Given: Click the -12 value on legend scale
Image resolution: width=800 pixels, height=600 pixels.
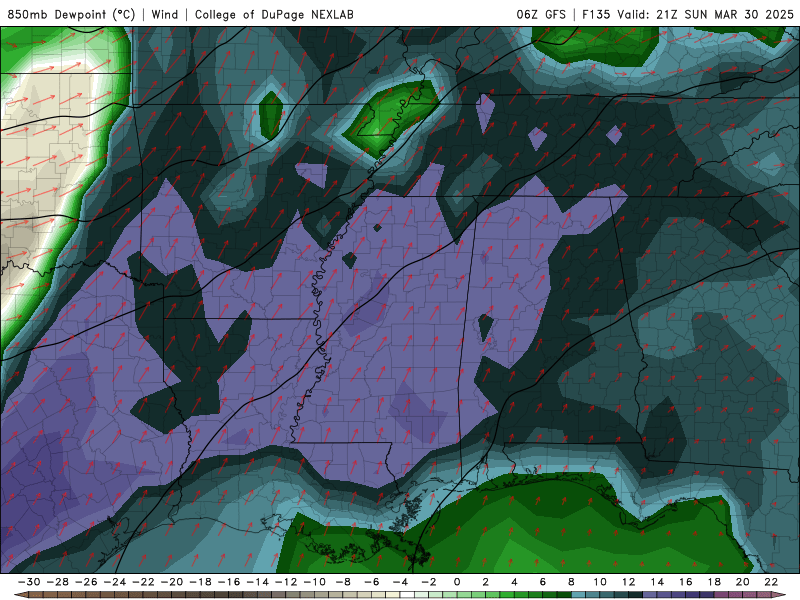Looking at the screenshot, I should [286, 582].
